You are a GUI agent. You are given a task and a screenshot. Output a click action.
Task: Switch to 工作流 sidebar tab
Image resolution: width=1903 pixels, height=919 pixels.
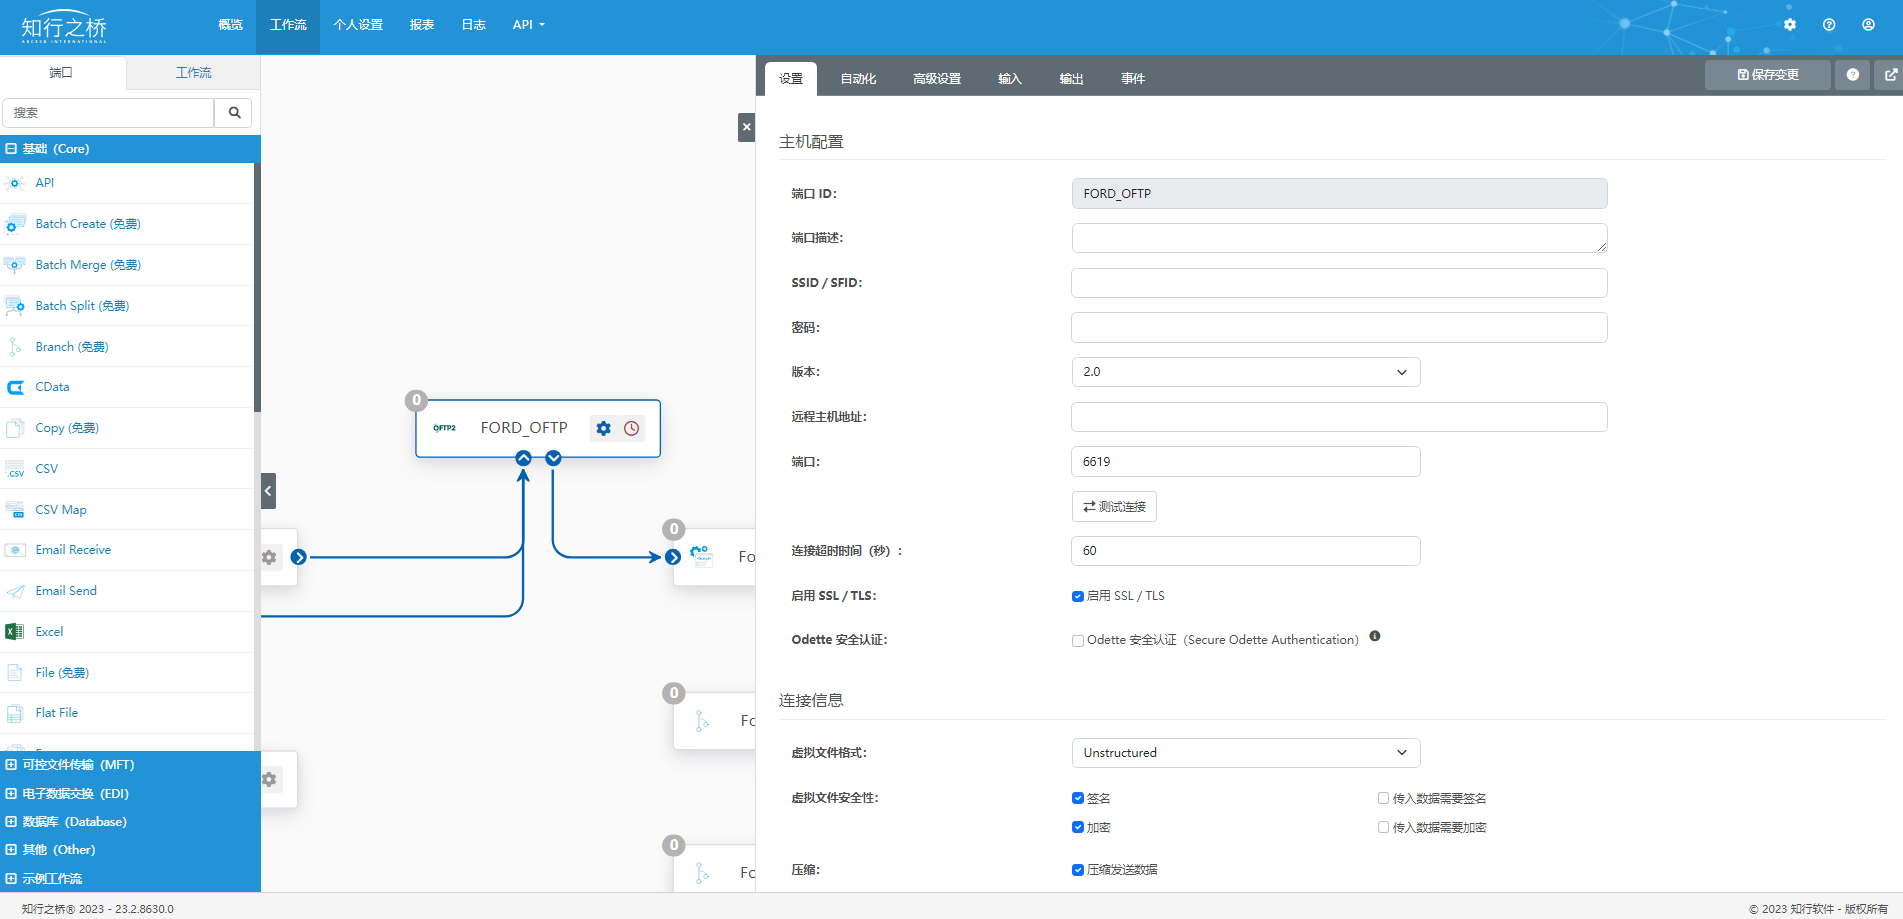coord(194,73)
